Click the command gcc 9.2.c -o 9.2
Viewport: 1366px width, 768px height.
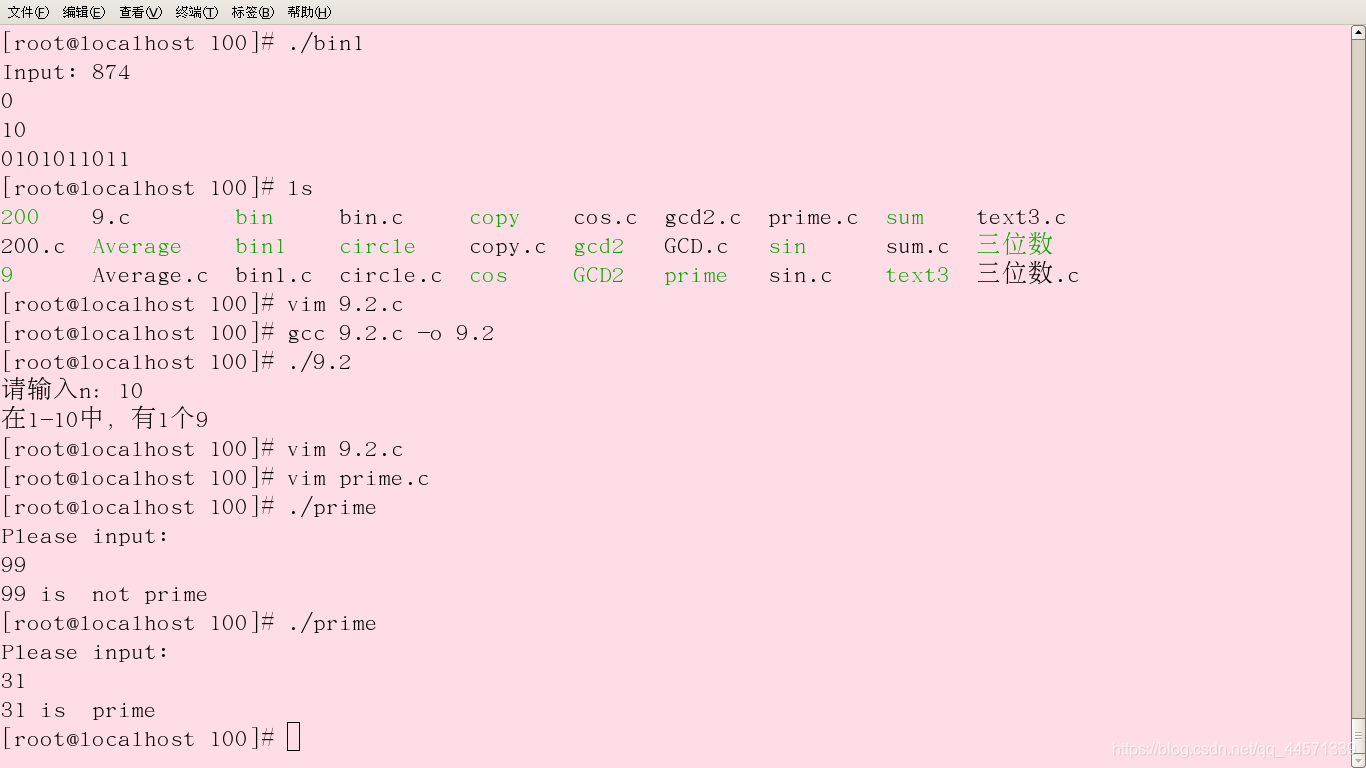pyautogui.click(x=391, y=334)
